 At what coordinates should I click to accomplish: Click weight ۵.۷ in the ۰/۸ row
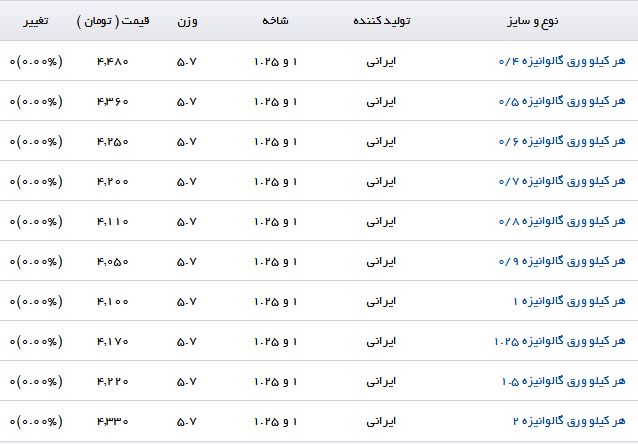pyautogui.click(x=187, y=222)
